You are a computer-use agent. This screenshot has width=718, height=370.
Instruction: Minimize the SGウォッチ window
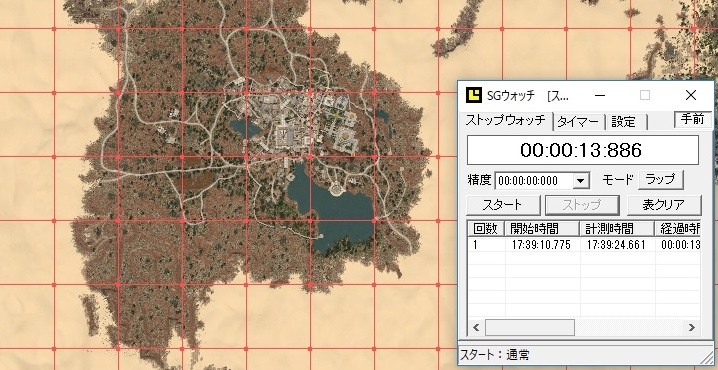[x=600, y=95]
